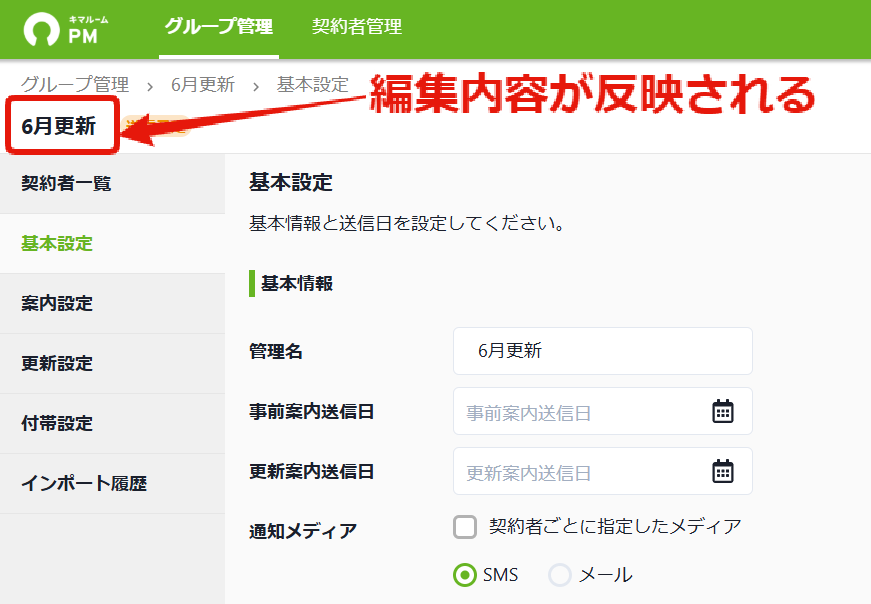
Task: Check 契約者ごとに指定したメディア checkbox
Action: coord(465,527)
